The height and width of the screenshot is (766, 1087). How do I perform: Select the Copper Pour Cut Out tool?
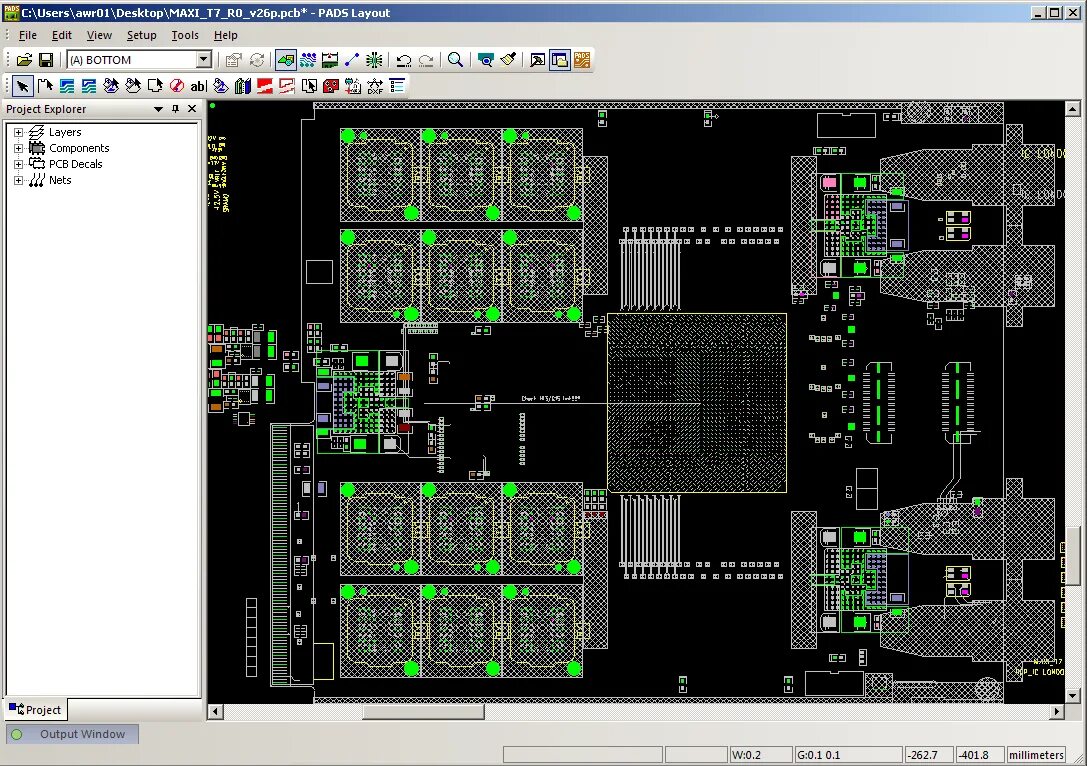click(x=133, y=86)
